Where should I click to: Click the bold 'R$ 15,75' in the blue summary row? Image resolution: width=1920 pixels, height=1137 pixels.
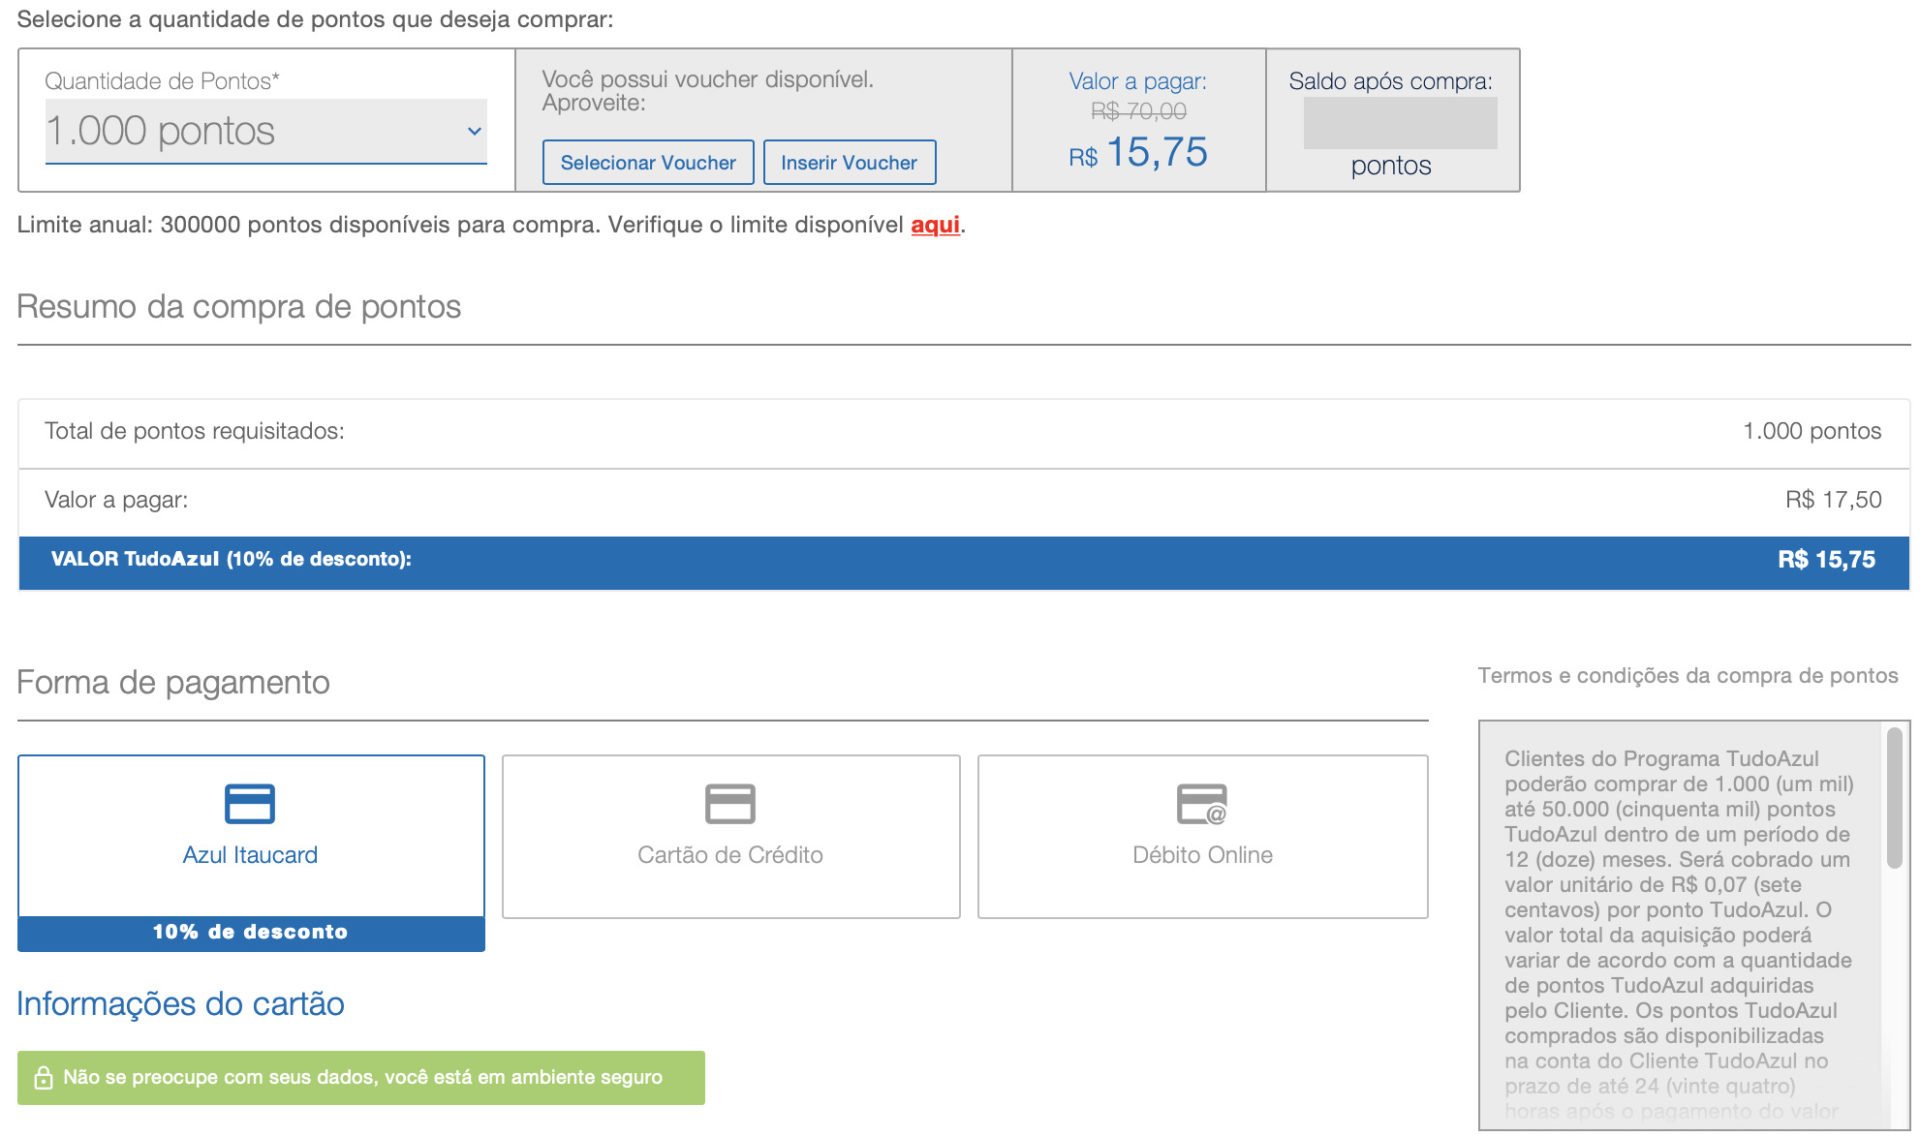[x=1826, y=560]
